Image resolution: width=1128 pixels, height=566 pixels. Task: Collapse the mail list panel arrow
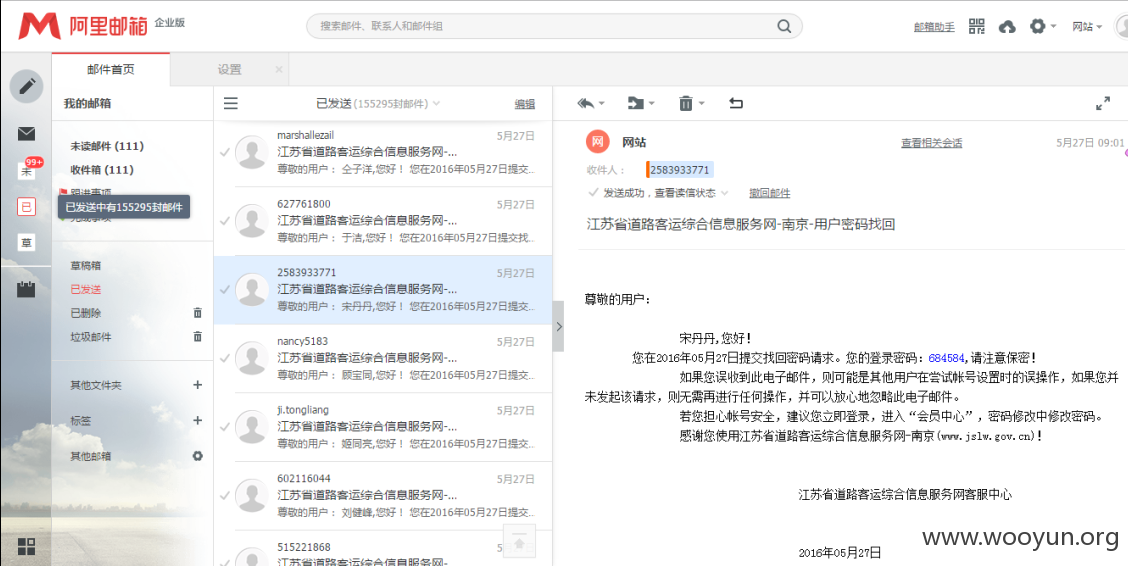[x=558, y=326]
